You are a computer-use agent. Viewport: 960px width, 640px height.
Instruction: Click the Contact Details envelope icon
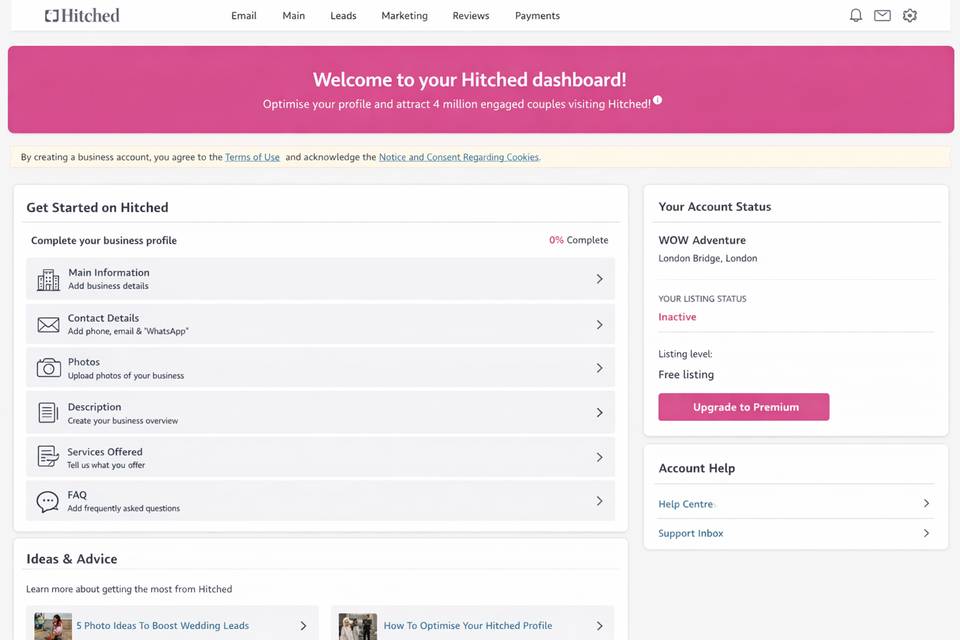(x=48, y=325)
